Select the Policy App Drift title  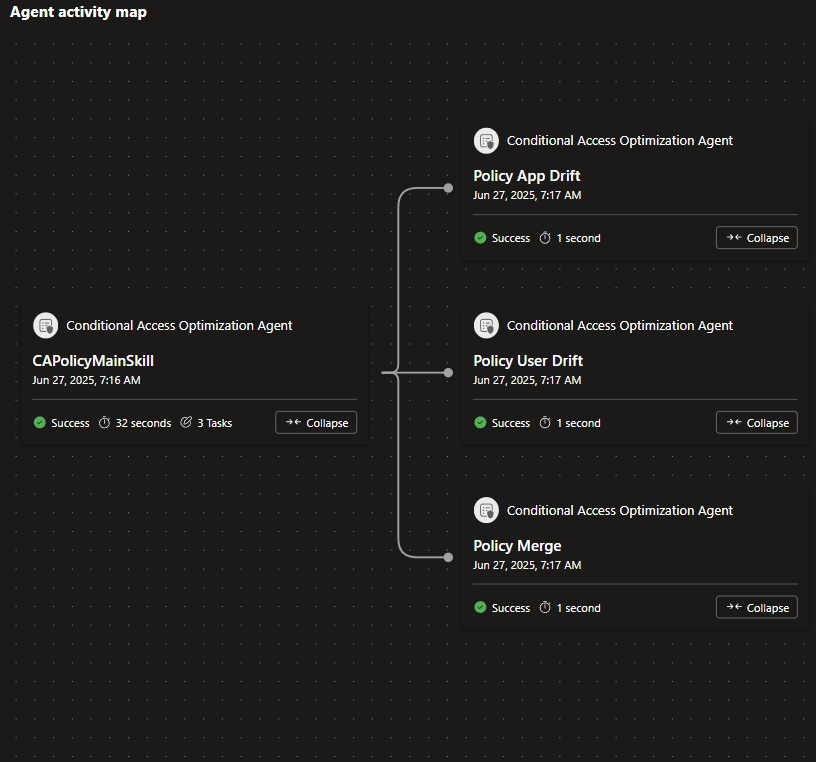(x=527, y=176)
